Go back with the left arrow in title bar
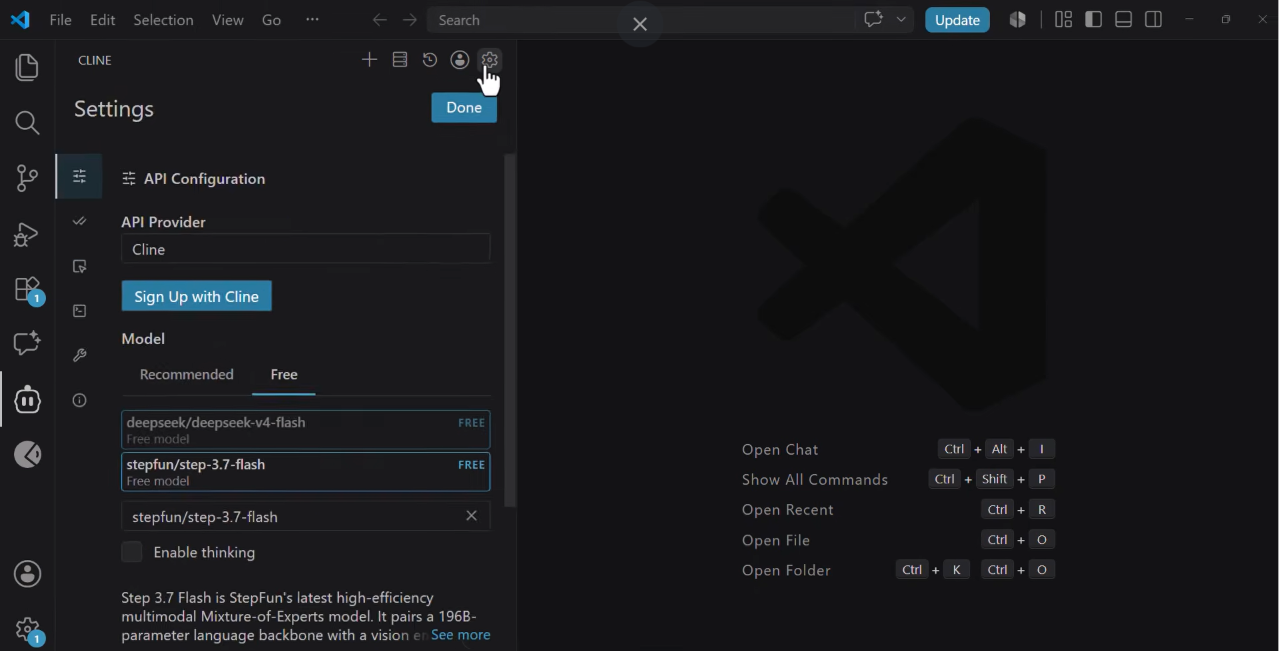The image size is (1279, 652). 379,20
